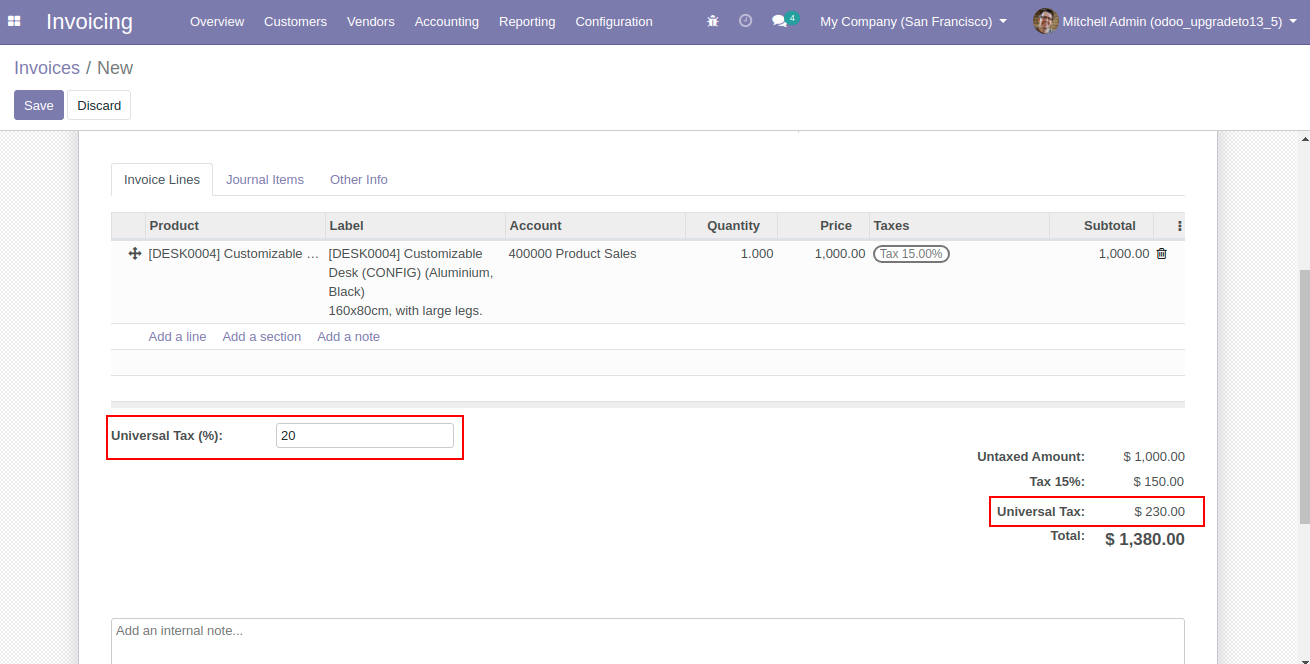The width and height of the screenshot is (1310, 664).
Task: Switch to the Journal Items tab
Action: click(264, 180)
